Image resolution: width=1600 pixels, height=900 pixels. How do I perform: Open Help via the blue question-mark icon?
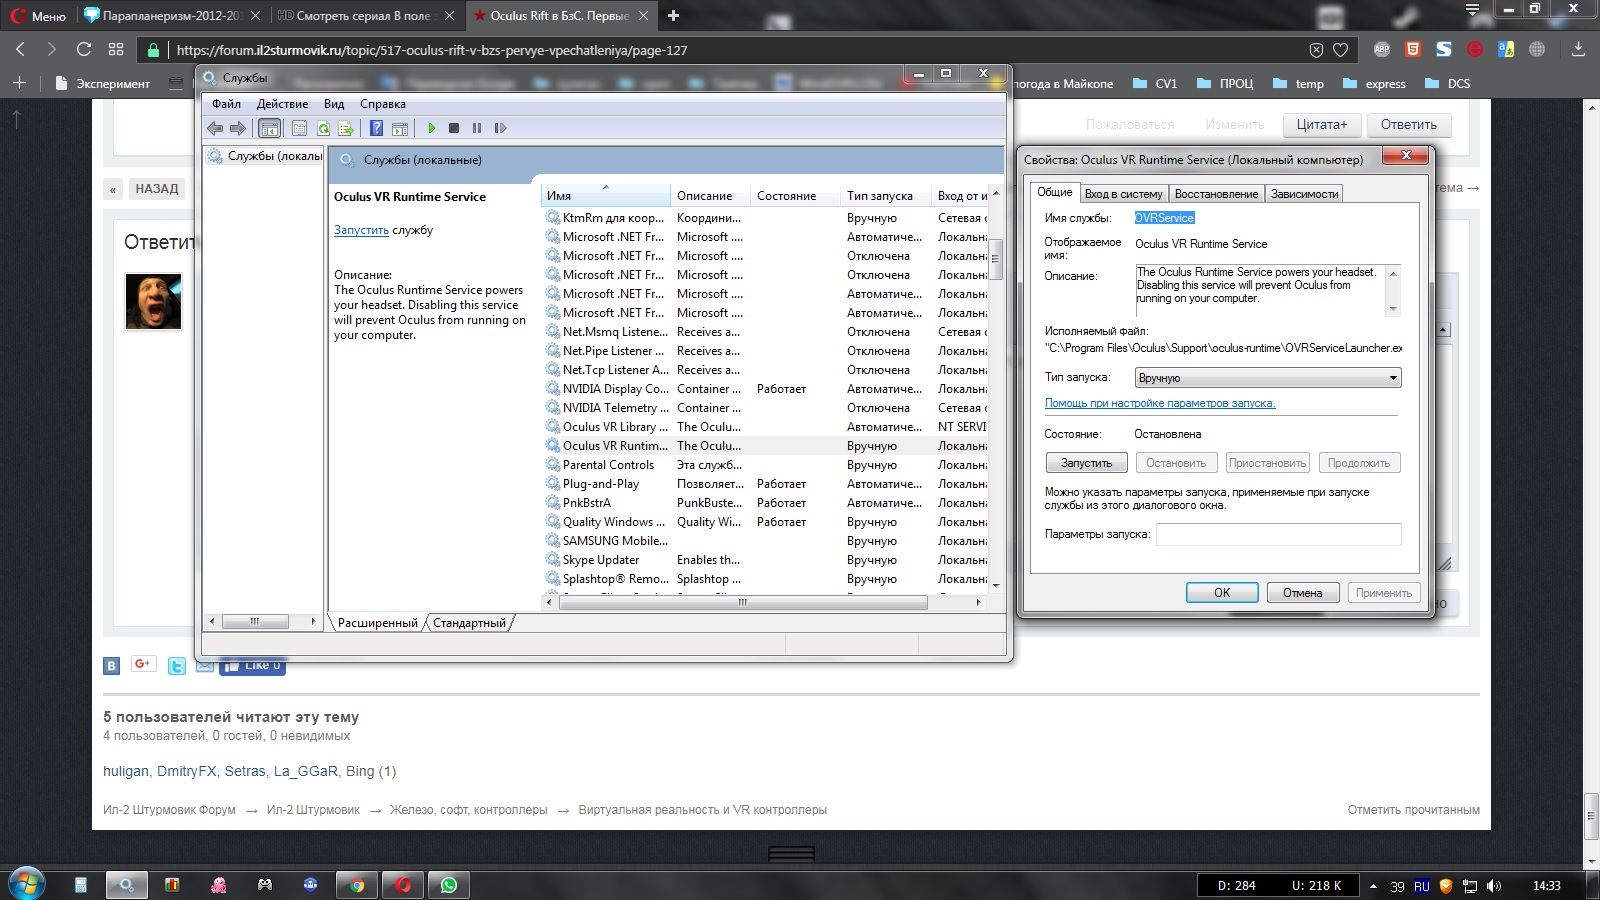click(x=376, y=128)
